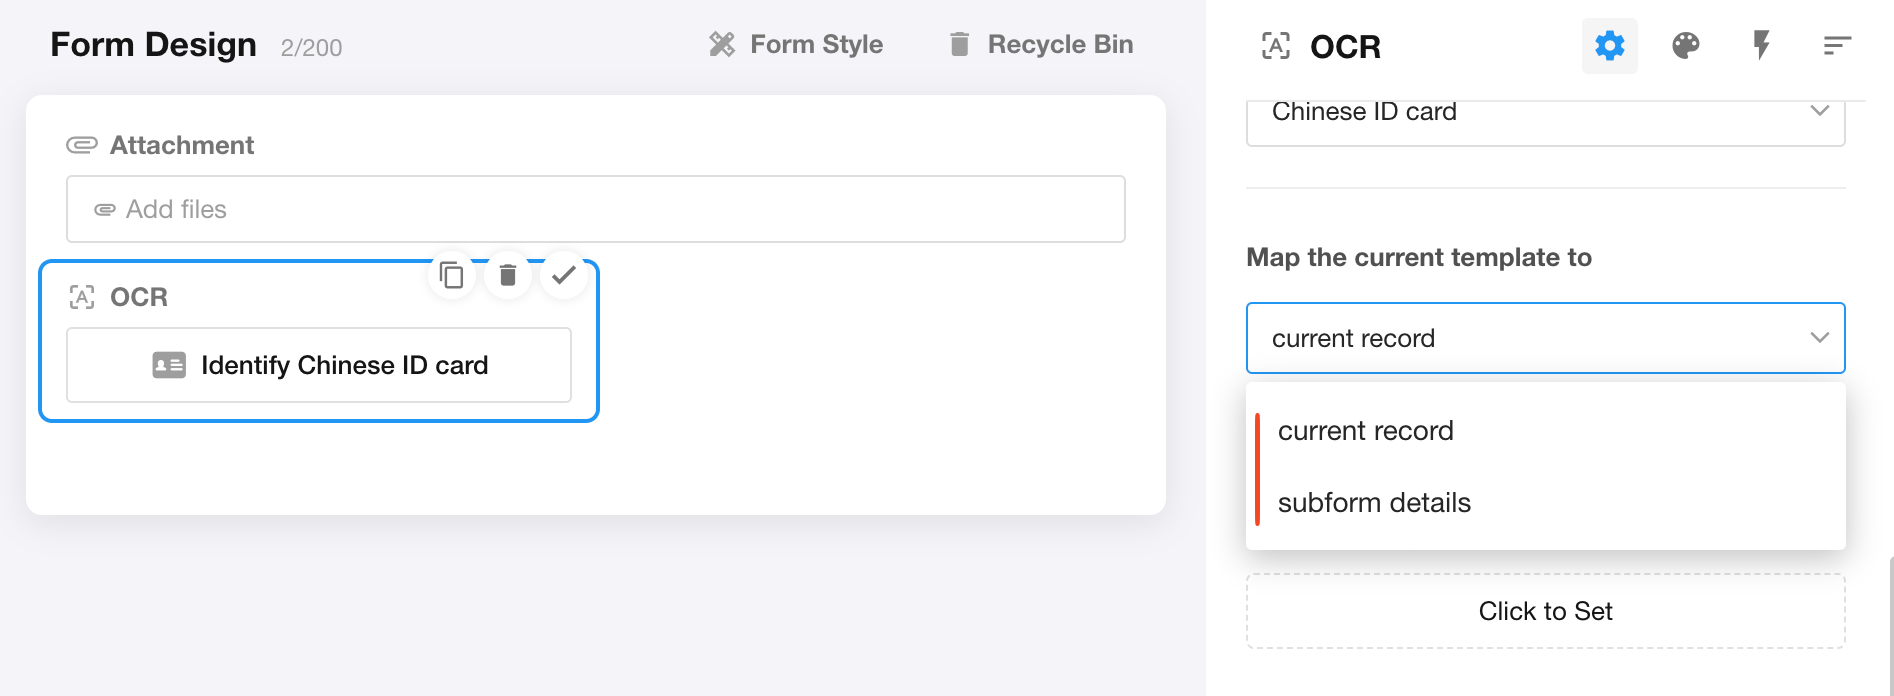This screenshot has height=696, width=1894.
Task: Expand the Chinese ID card dropdown
Action: pos(1544,114)
